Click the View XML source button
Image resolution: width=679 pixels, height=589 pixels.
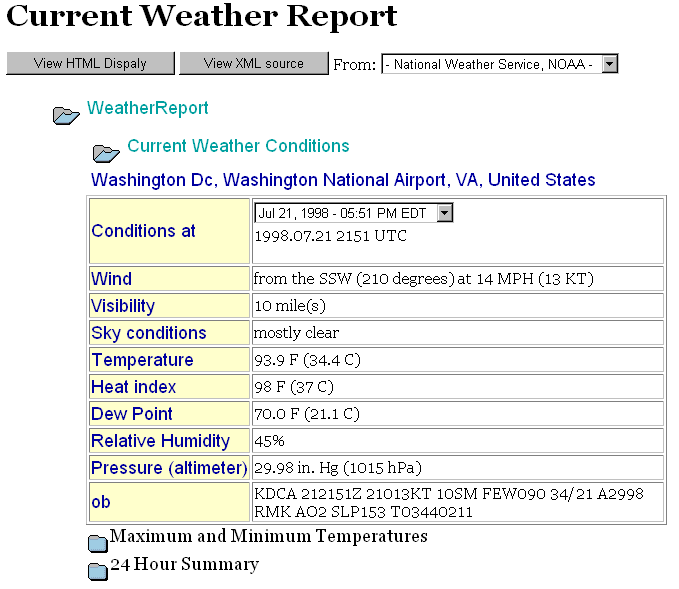[x=253, y=63]
